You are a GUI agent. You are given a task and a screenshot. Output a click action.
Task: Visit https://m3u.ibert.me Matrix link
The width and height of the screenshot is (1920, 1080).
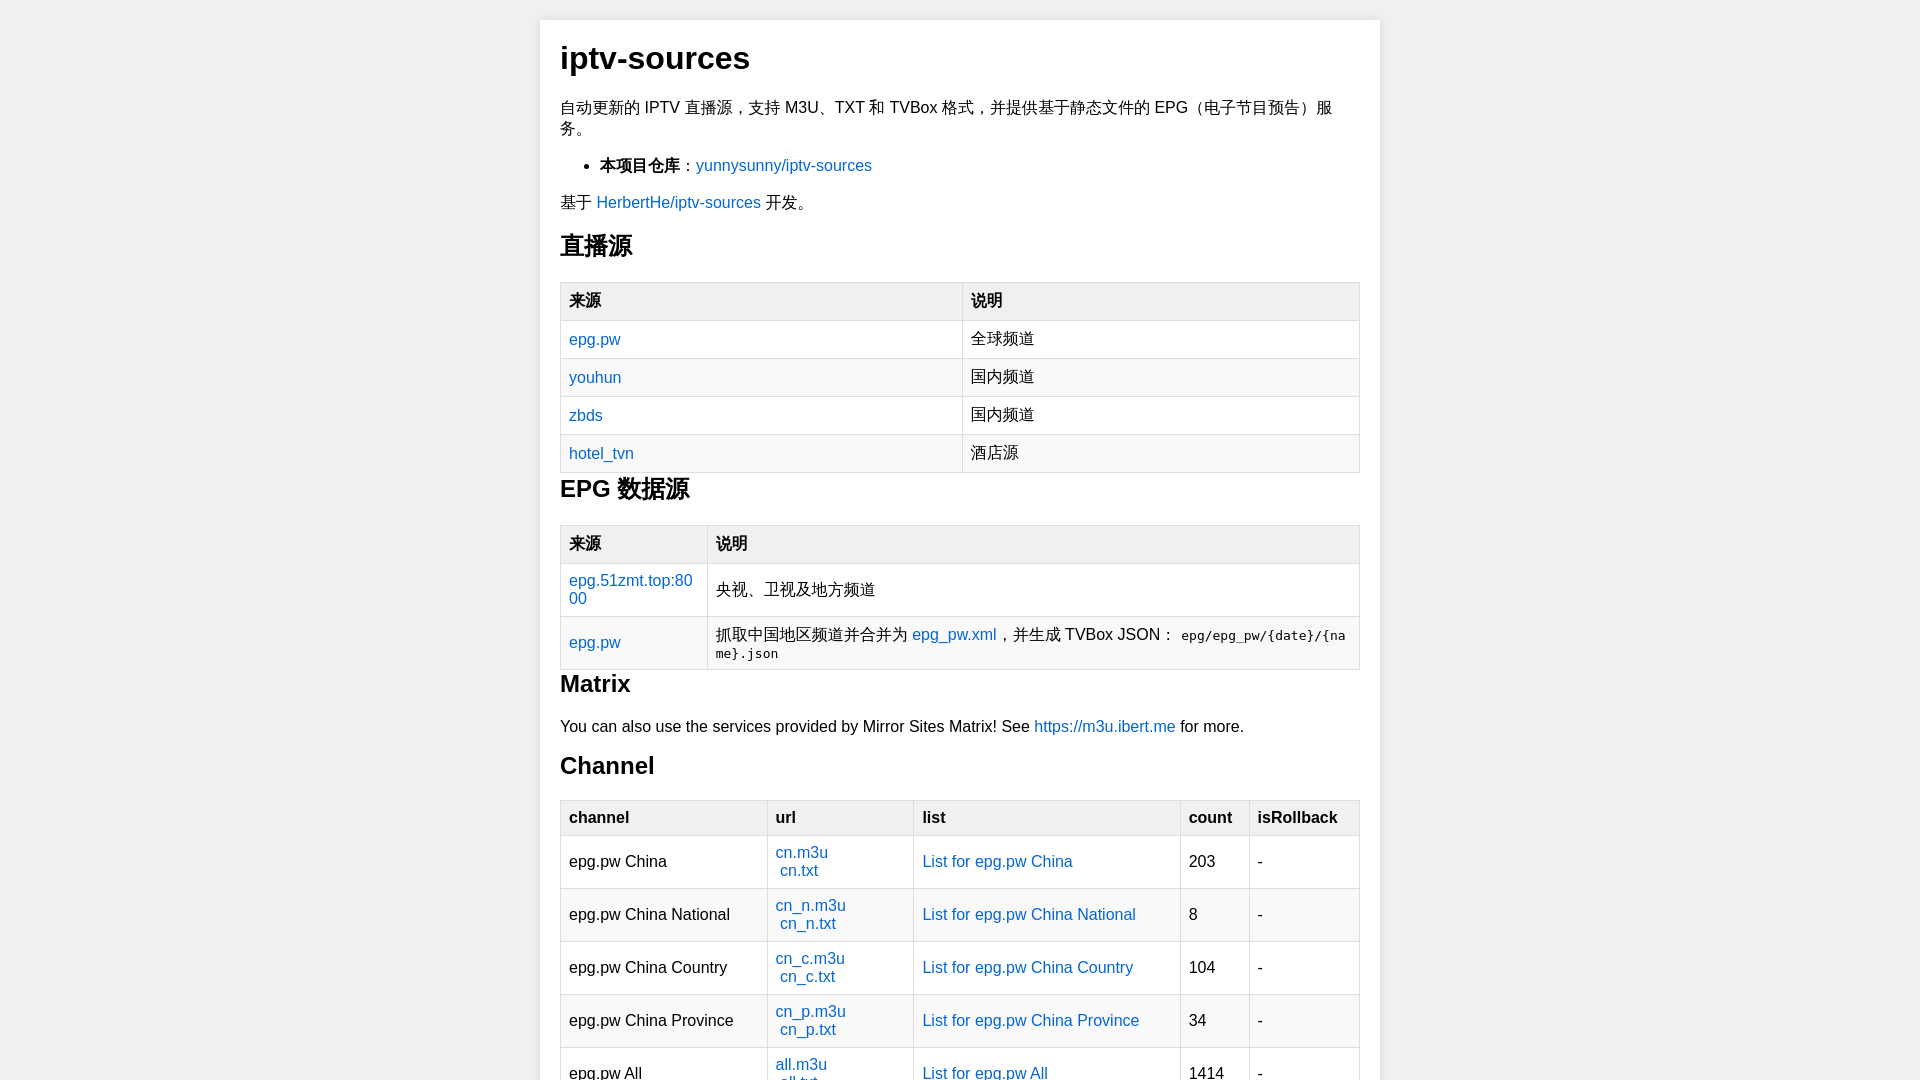click(x=1104, y=727)
